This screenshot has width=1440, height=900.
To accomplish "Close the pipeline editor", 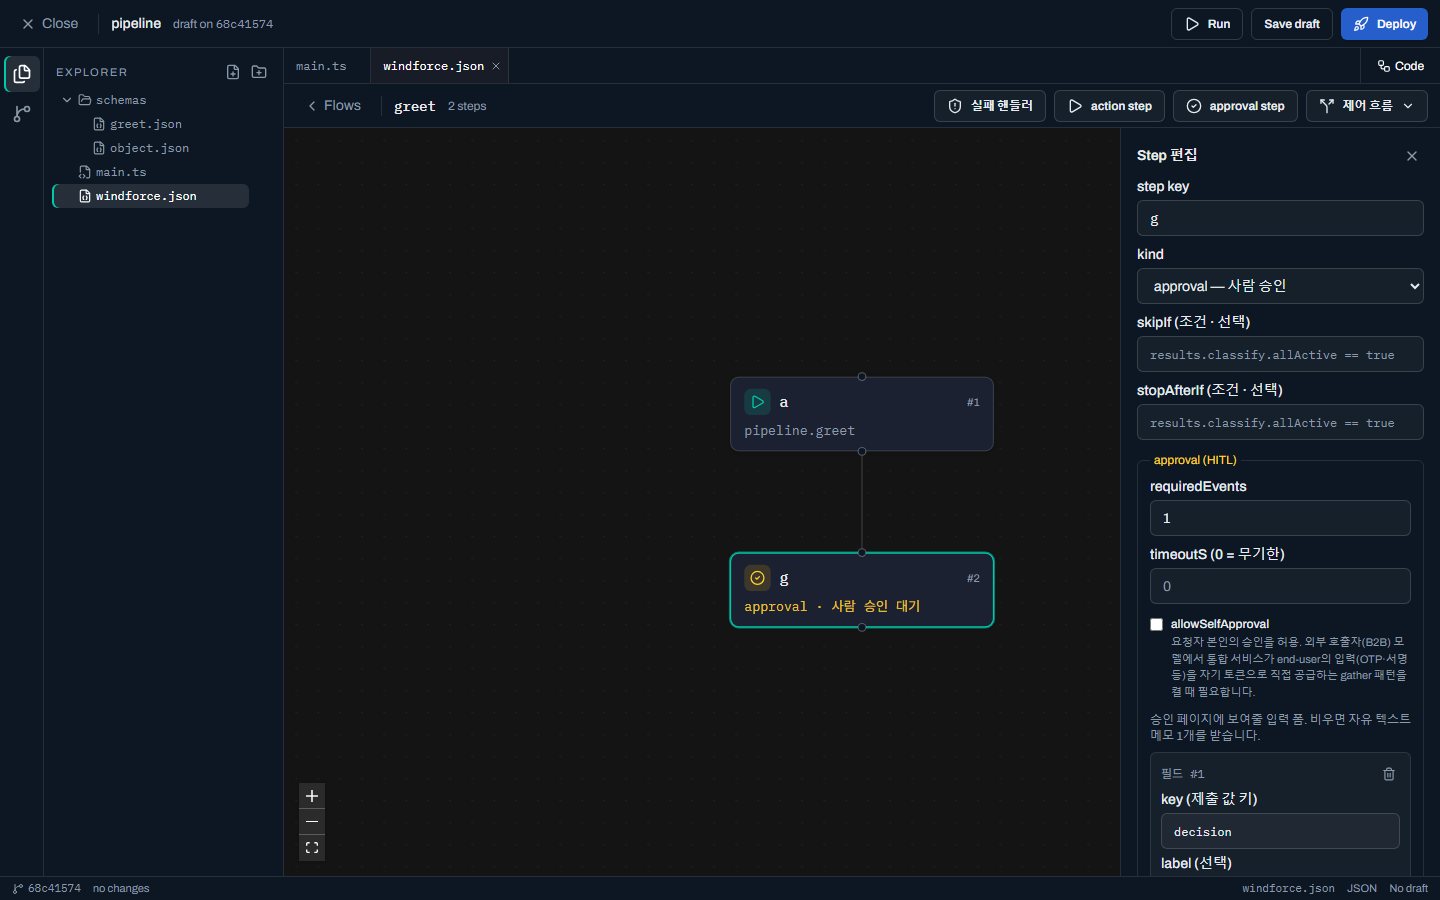I will [50, 24].
